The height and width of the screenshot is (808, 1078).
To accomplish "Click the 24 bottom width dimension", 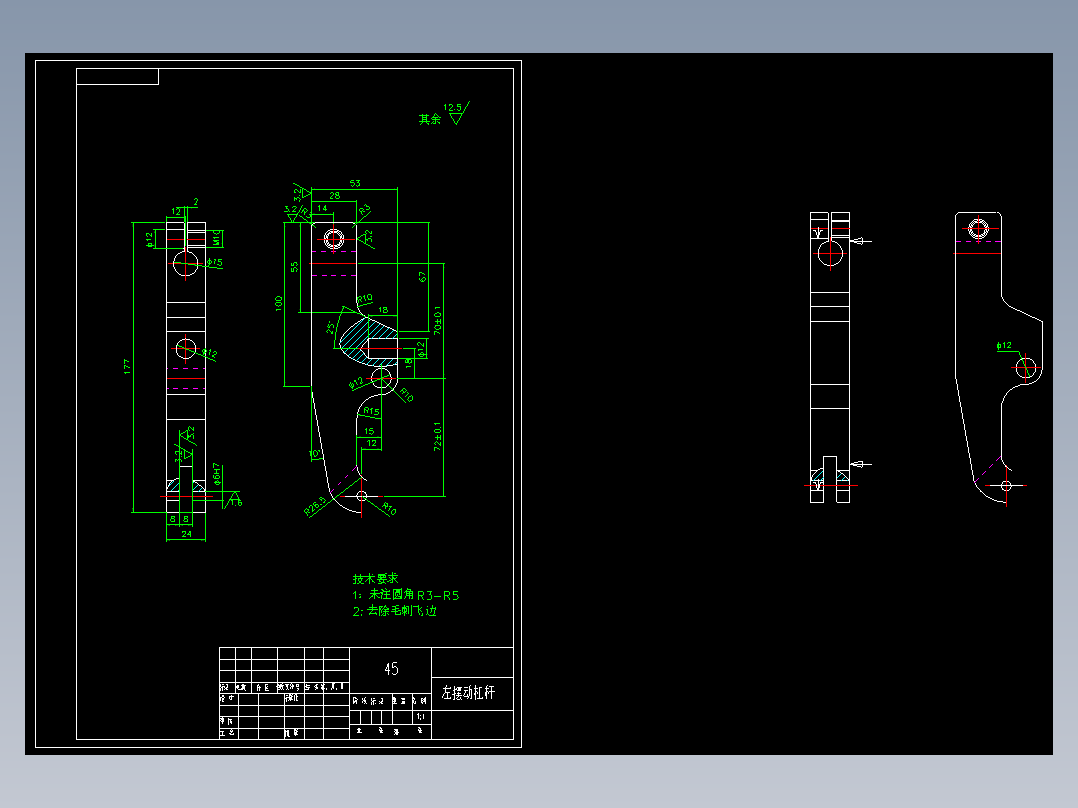I will click(x=186, y=534).
